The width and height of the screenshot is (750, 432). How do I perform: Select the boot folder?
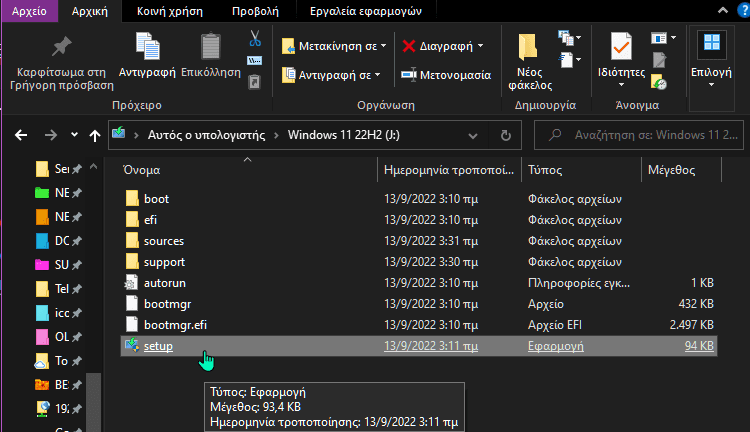point(419,199)
